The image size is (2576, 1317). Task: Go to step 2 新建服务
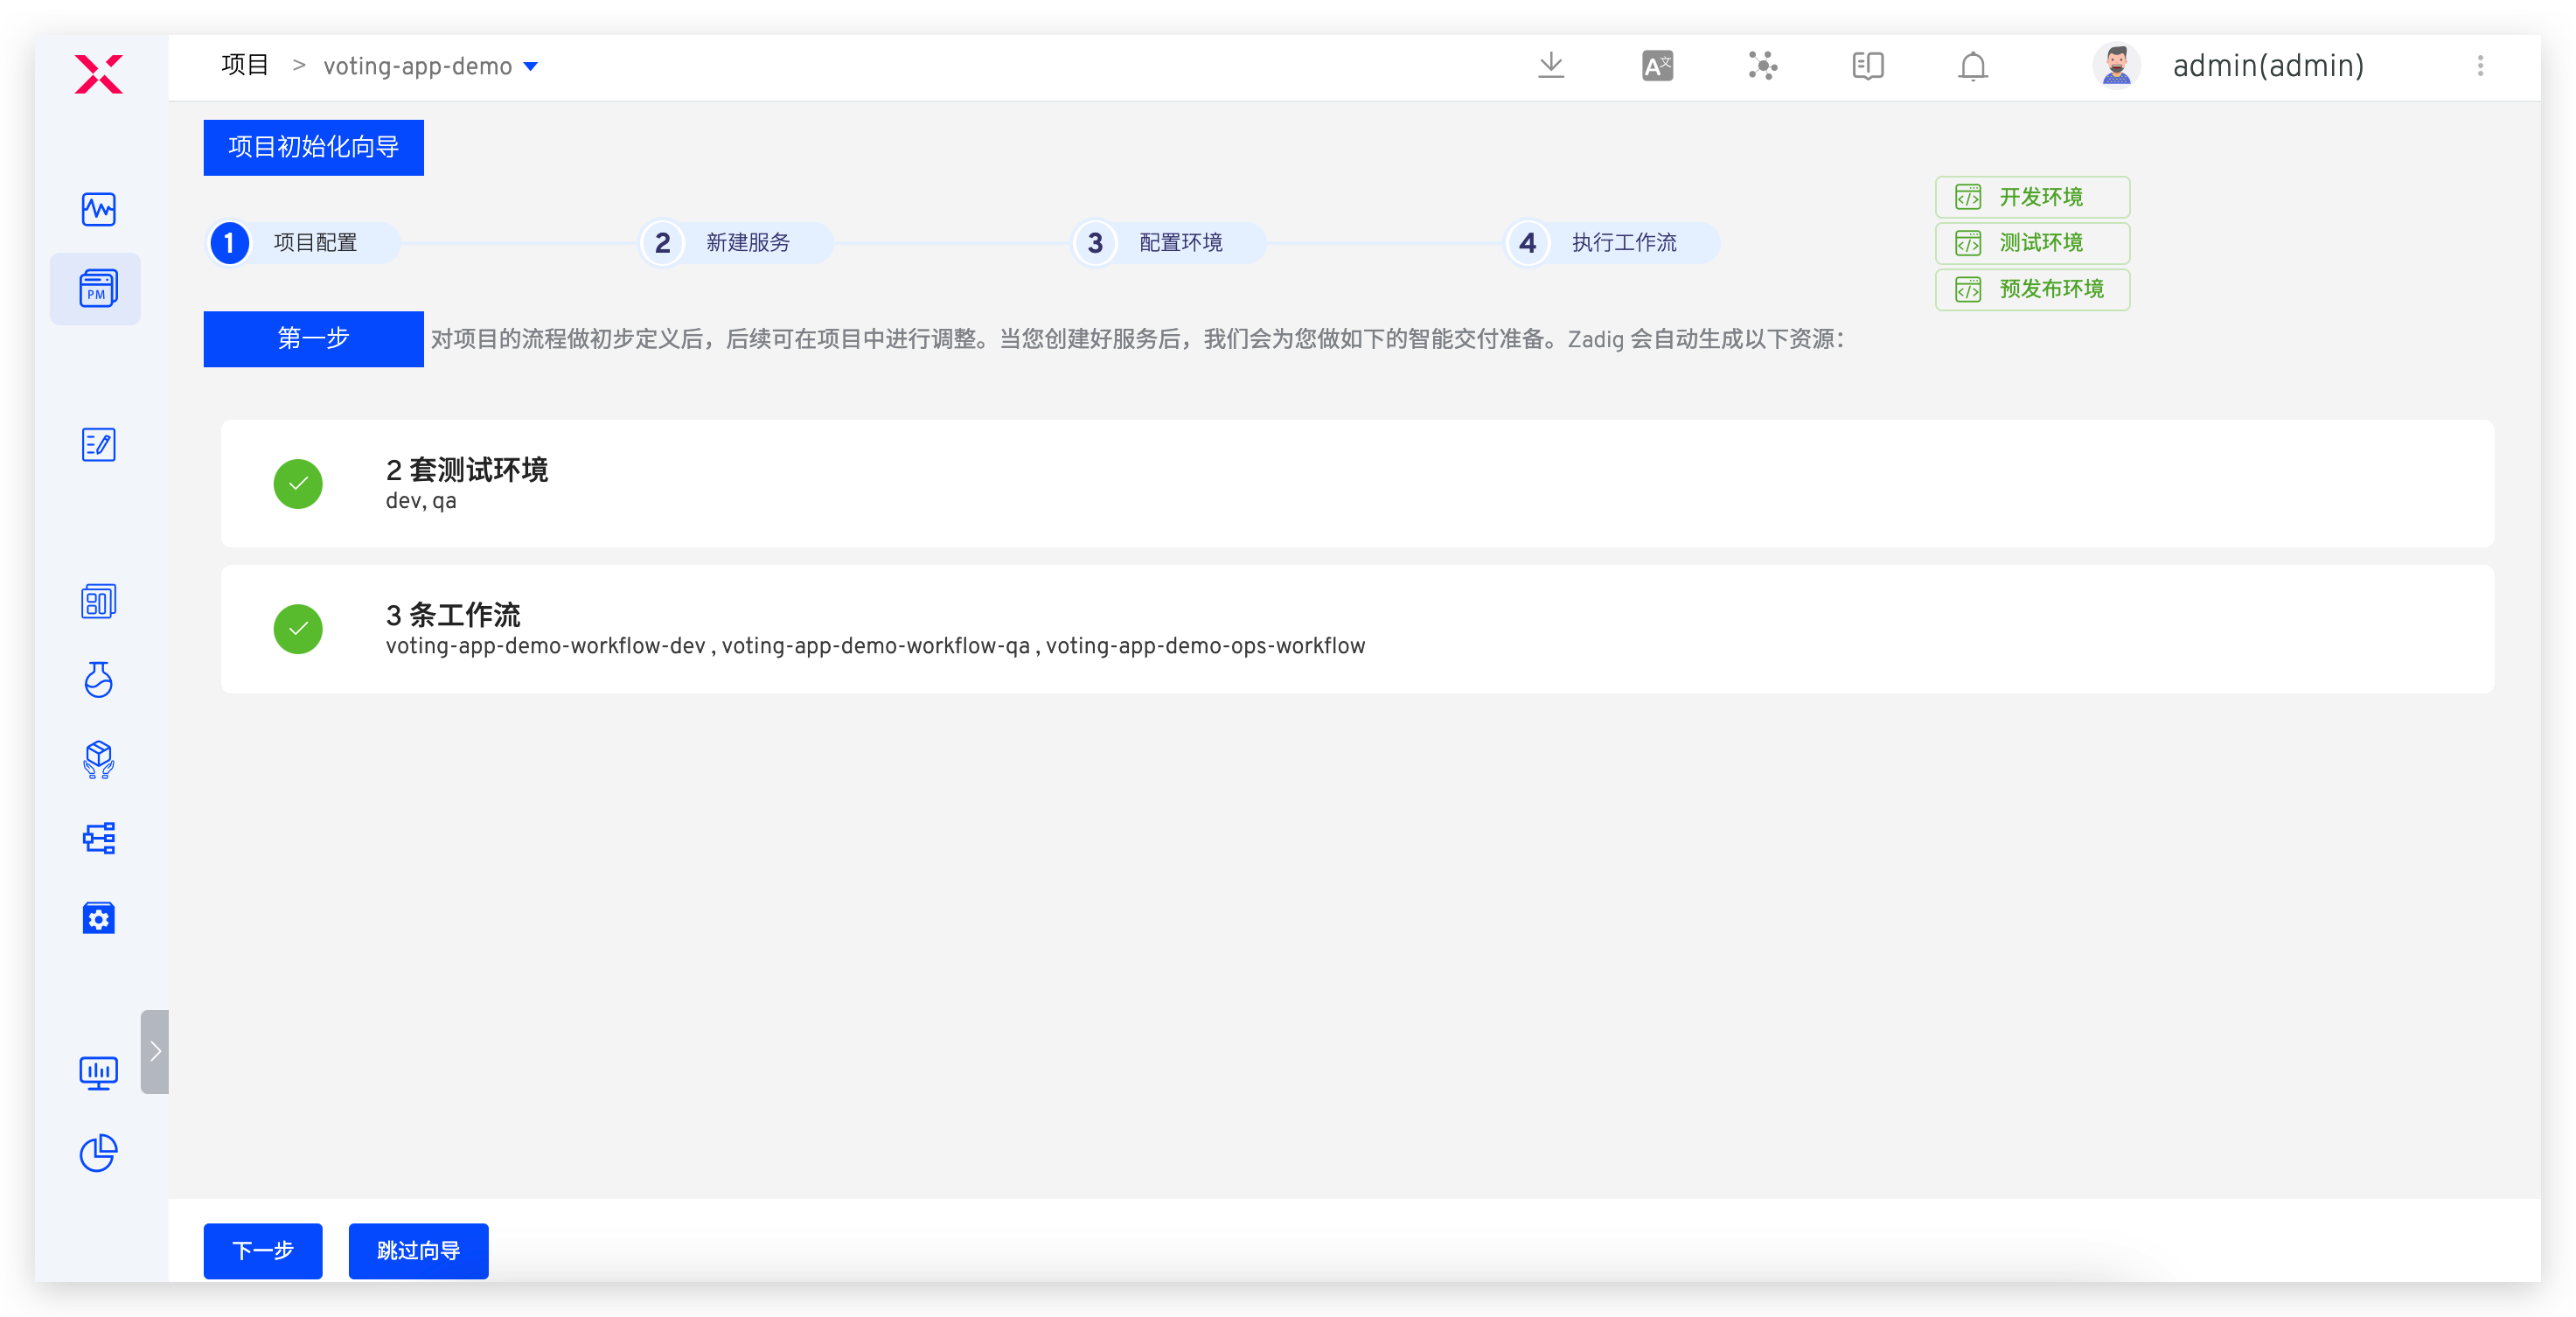[x=735, y=243]
